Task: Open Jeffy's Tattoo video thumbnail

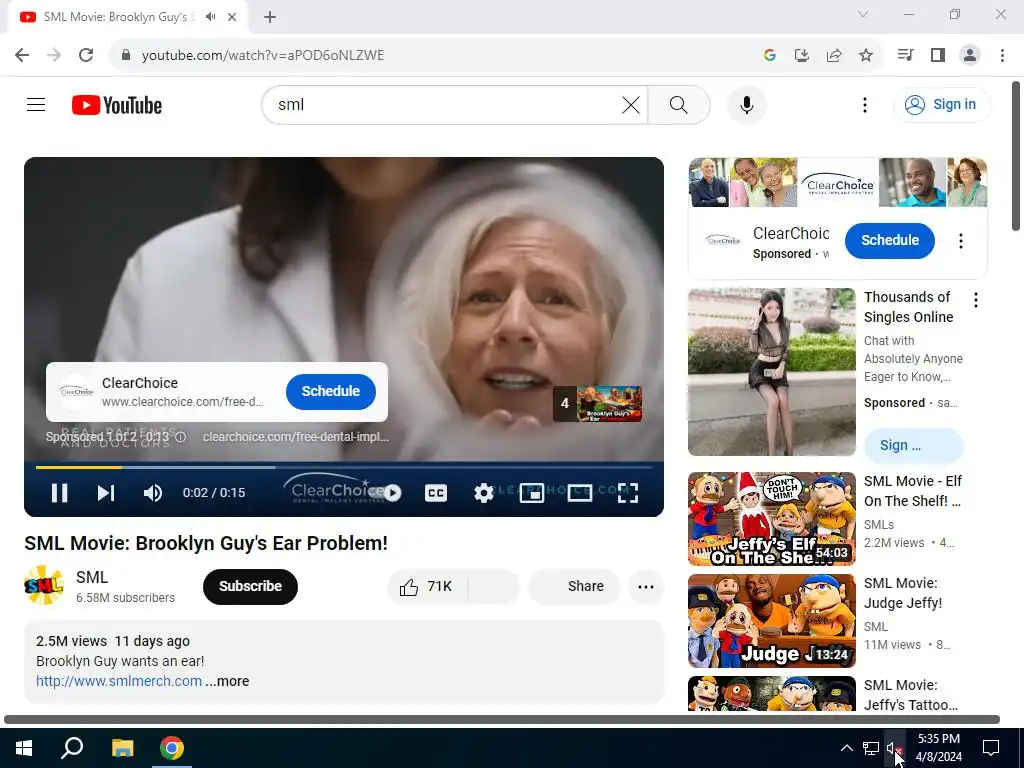Action: click(771, 694)
